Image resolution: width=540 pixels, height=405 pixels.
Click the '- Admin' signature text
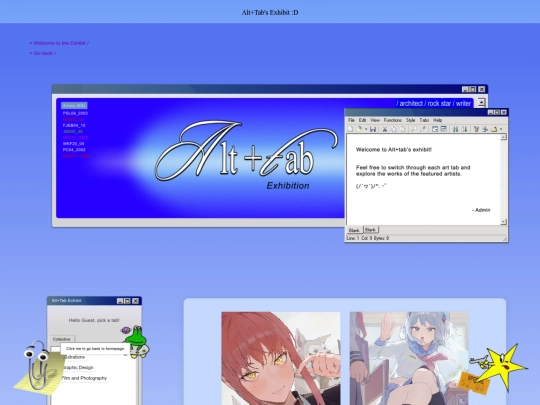[481, 210]
